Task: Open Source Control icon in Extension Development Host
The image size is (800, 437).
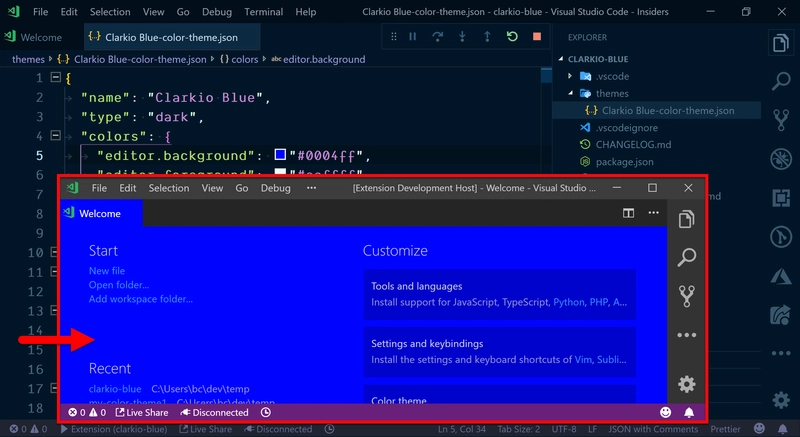Action: point(686,296)
